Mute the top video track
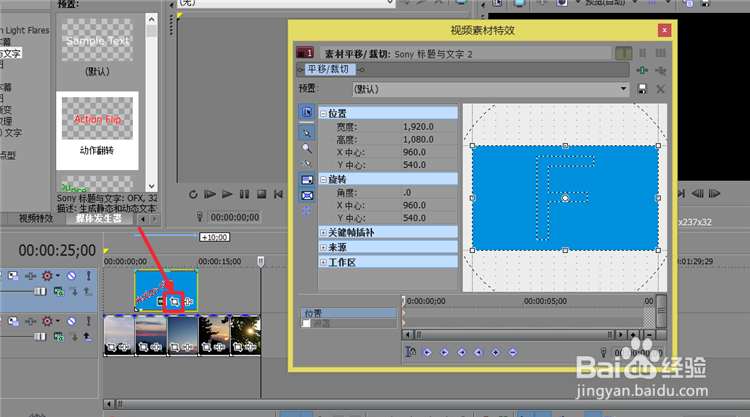The width and height of the screenshot is (750, 417). tap(71, 276)
